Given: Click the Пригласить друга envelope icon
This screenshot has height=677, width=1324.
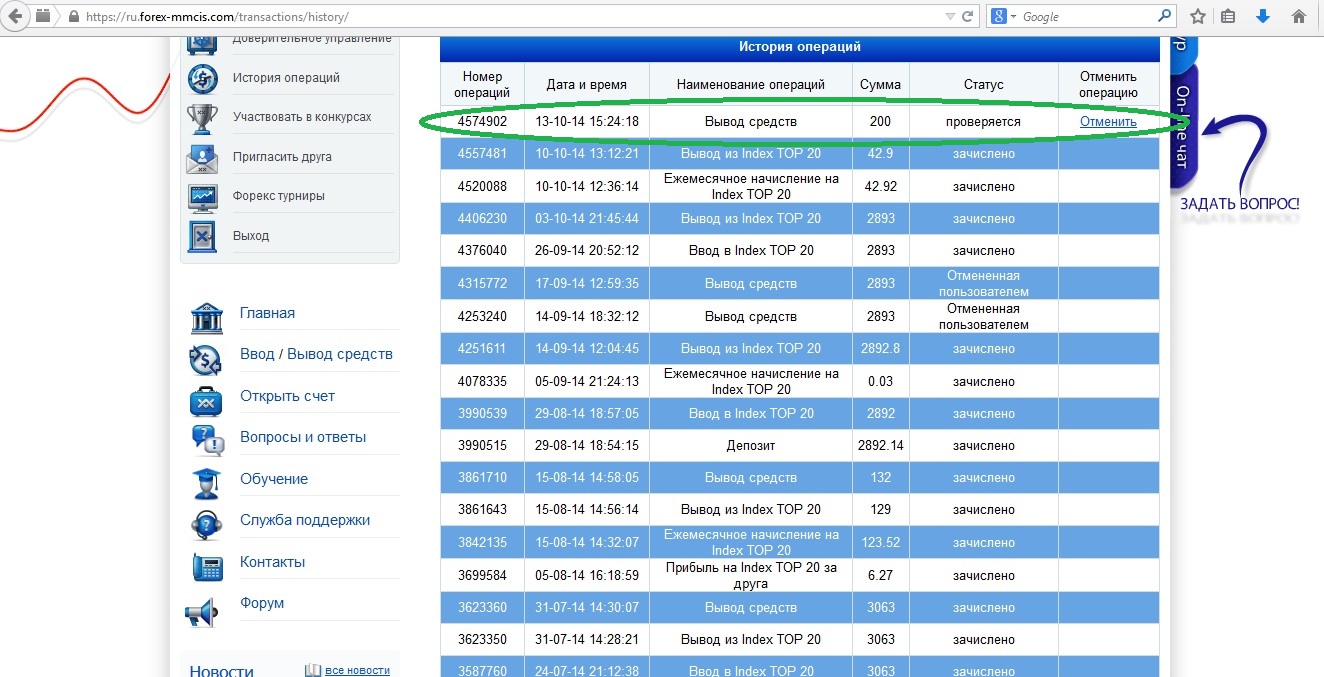Looking at the screenshot, I should [x=202, y=158].
